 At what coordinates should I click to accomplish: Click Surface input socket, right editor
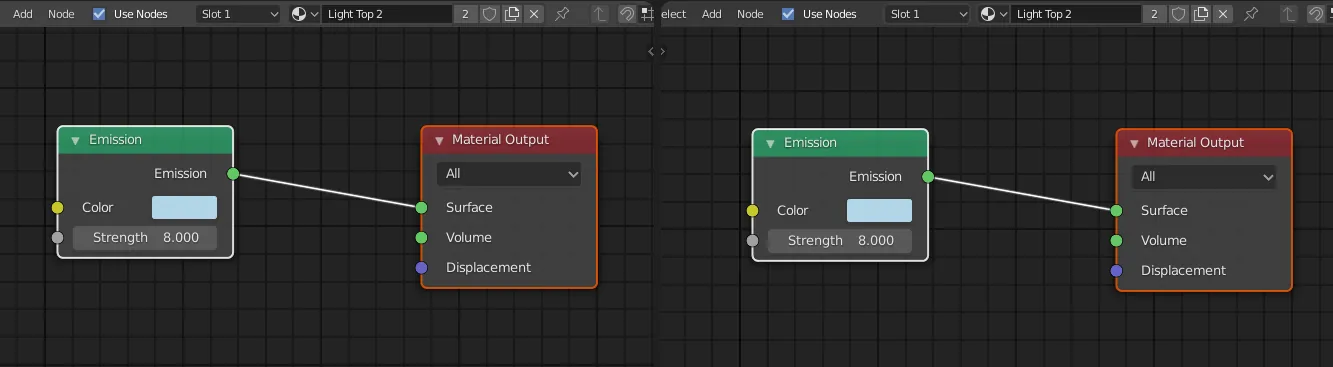tap(1116, 211)
